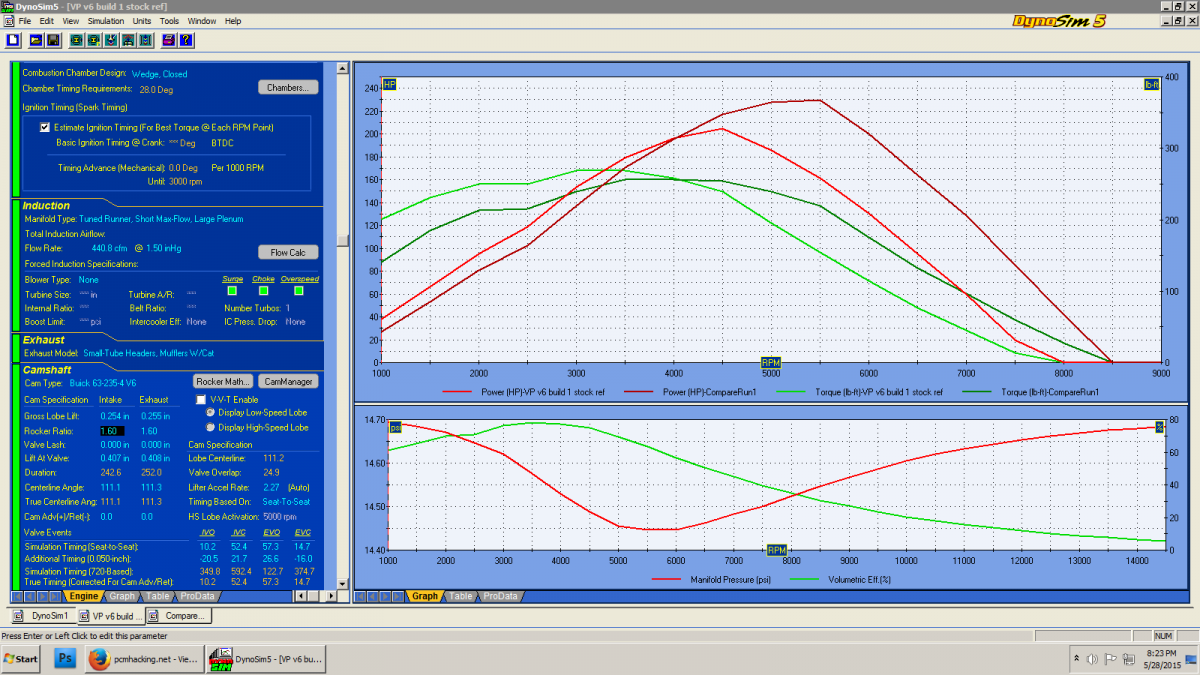Click the Chamber Timing Requirements 28.0 Deg value

coord(157,88)
